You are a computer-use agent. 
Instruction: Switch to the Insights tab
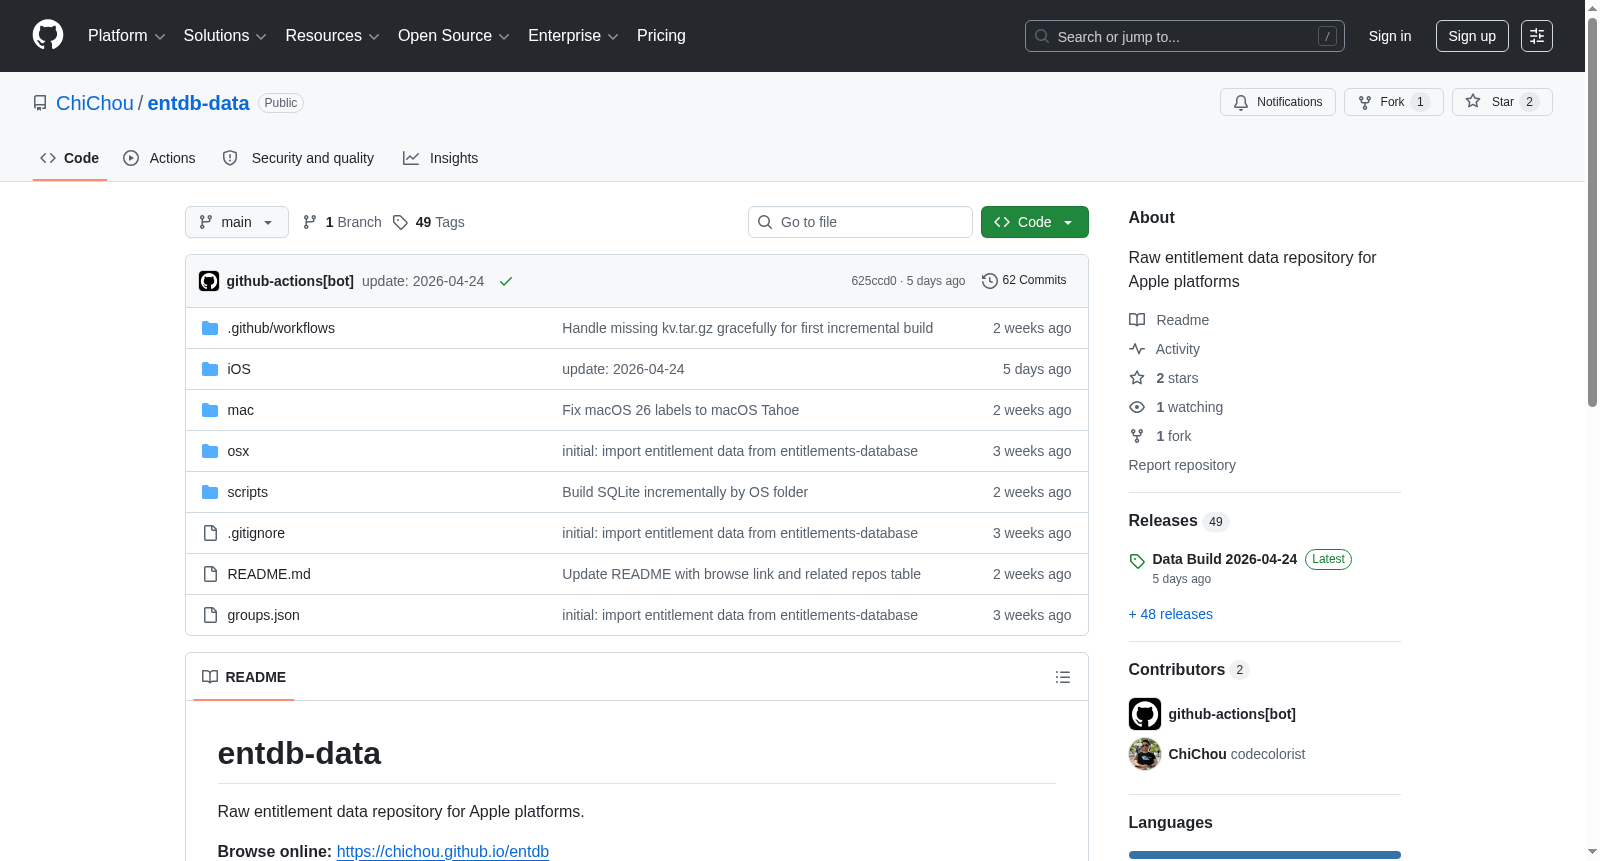click(x=441, y=158)
